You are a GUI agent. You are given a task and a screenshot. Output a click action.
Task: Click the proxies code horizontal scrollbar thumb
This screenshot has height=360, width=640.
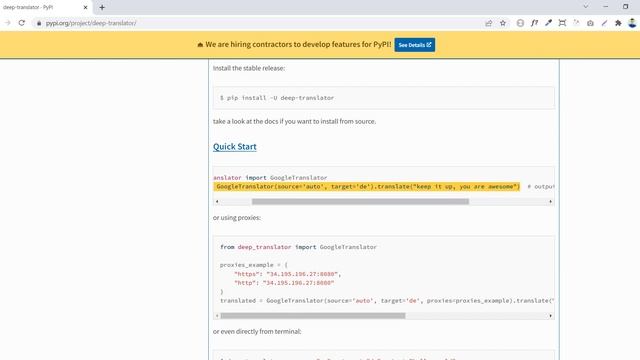(x=313, y=316)
